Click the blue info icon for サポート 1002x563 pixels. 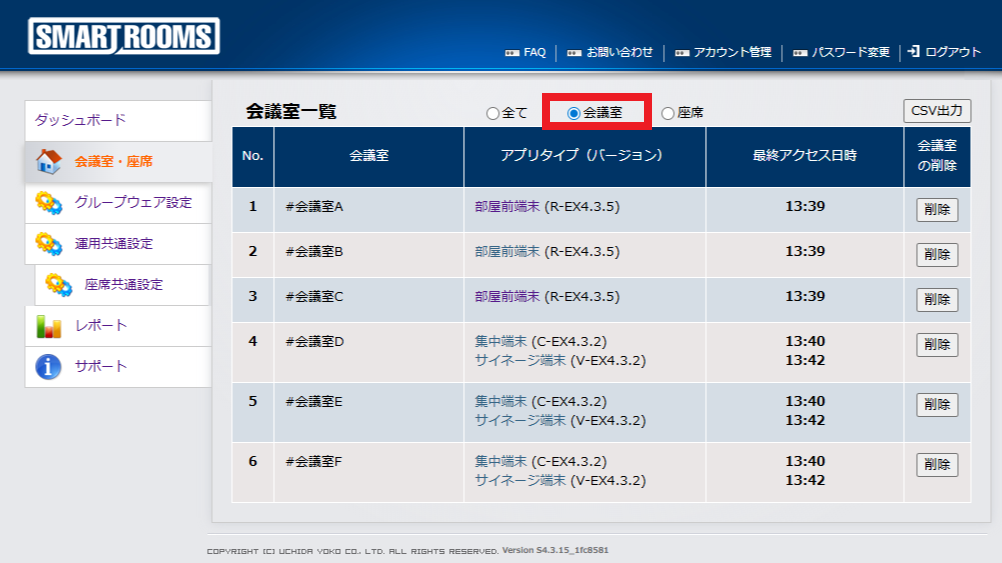pos(48,367)
